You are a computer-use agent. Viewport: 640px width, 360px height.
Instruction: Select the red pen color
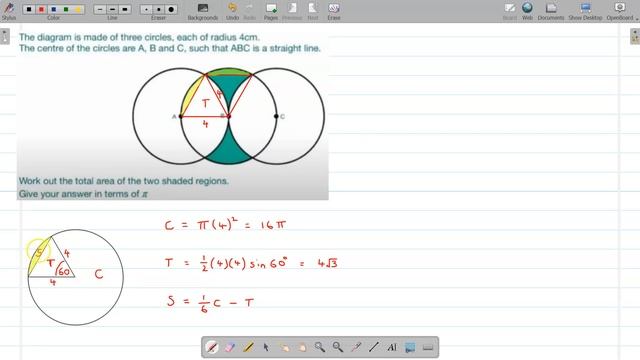pyautogui.click(x=41, y=9)
